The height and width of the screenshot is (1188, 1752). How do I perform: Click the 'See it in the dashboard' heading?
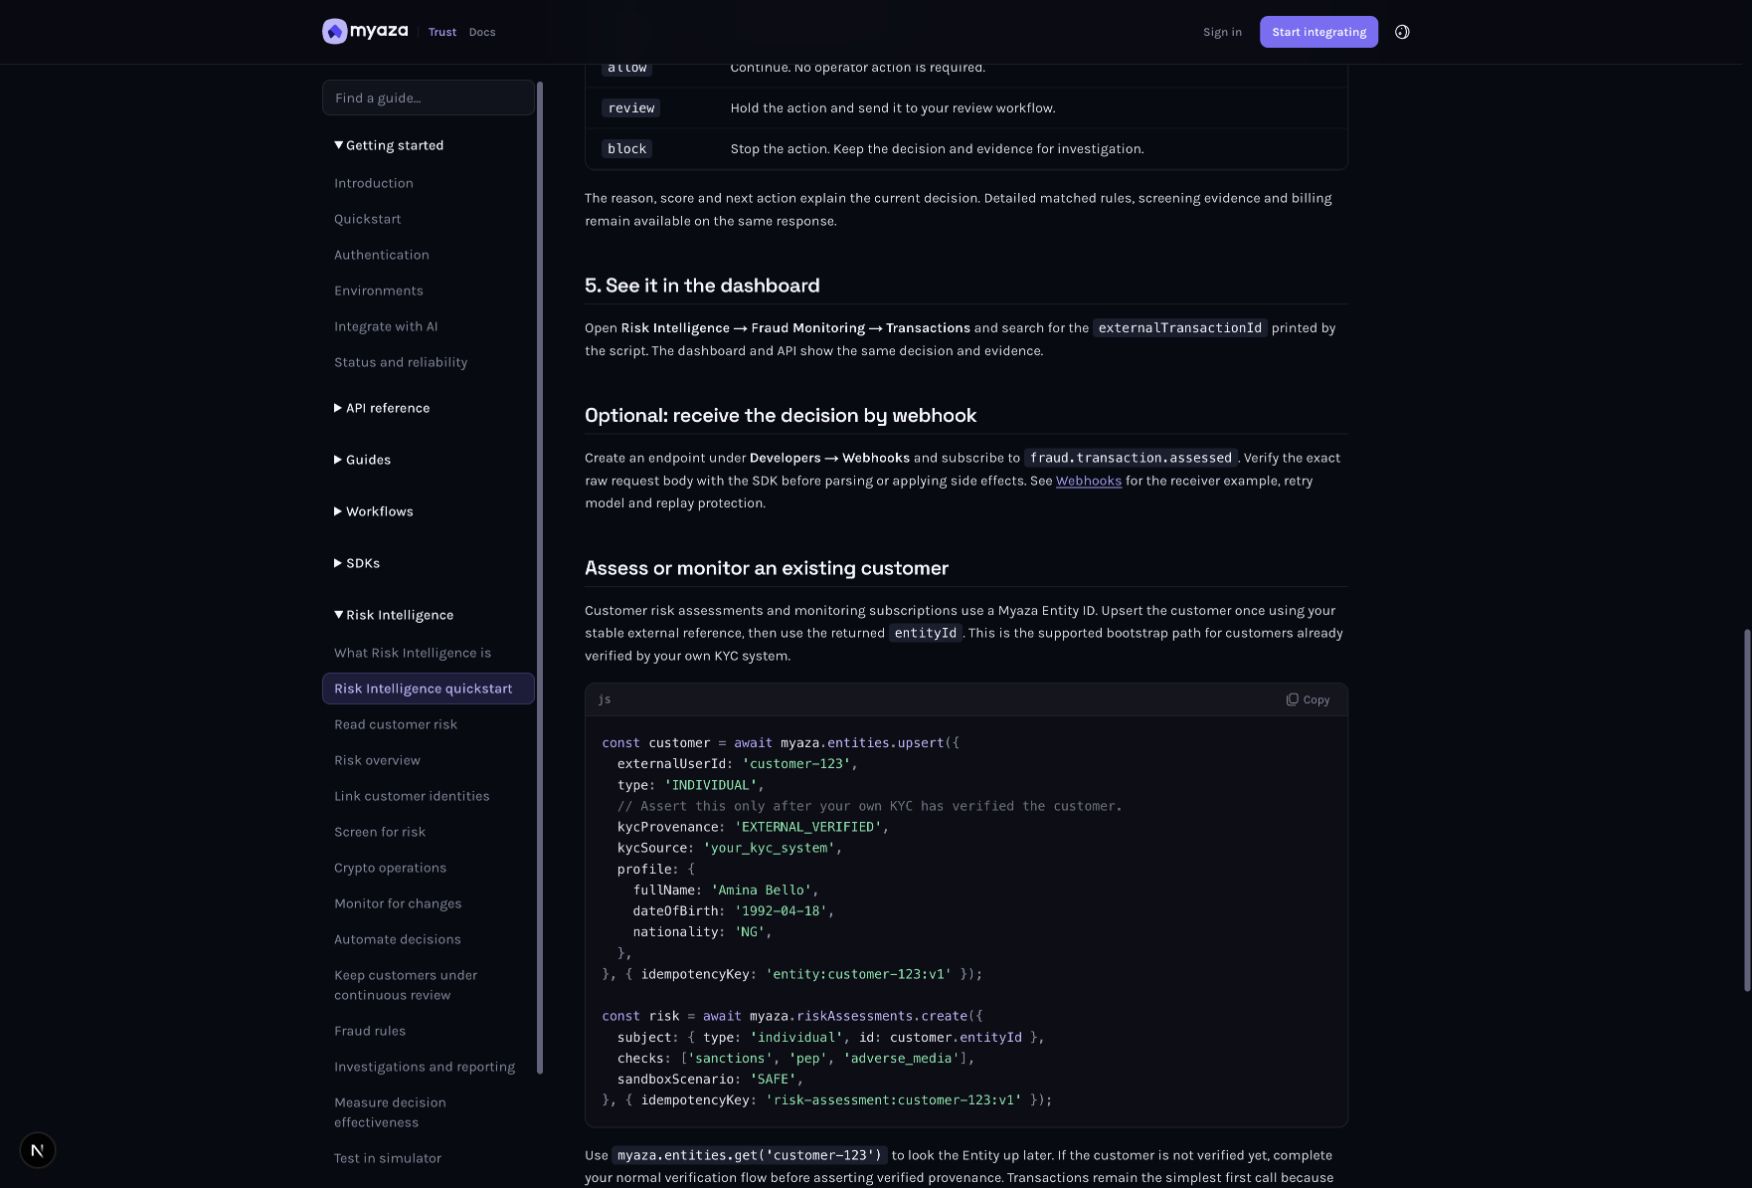click(702, 286)
